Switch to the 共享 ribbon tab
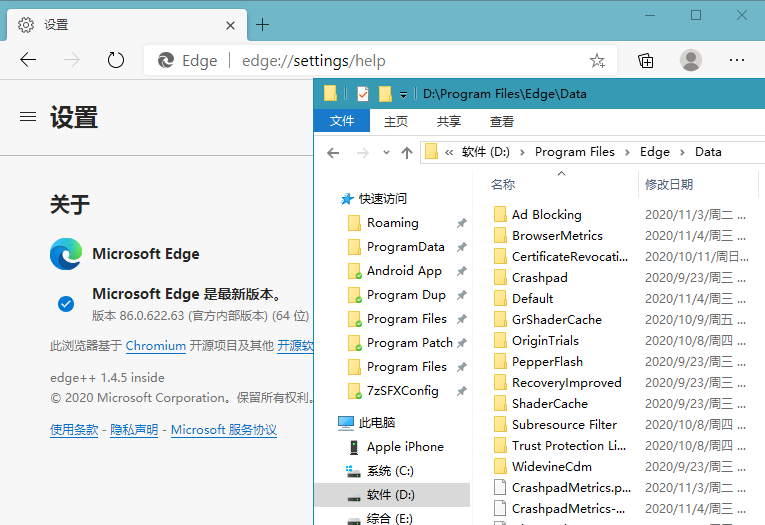This screenshot has height=525, width=765. click(x=448, y=121)
